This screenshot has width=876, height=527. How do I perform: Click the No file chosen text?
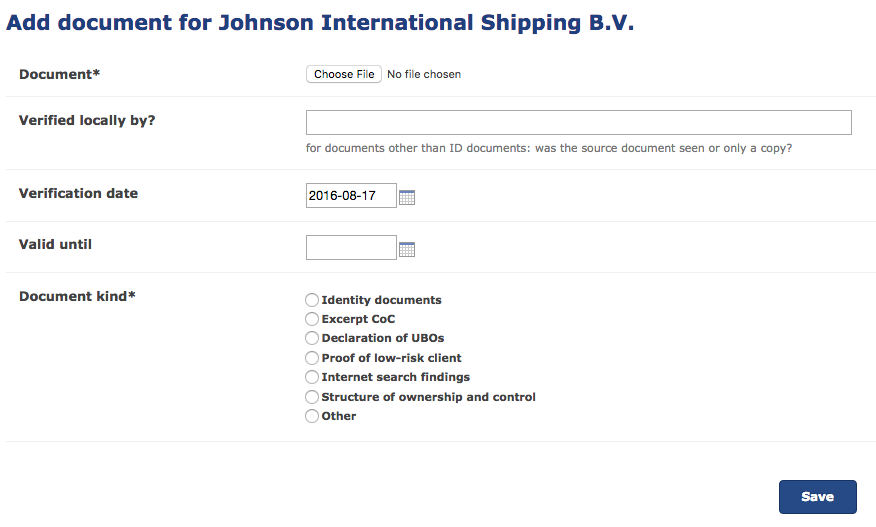coord(424,74)
